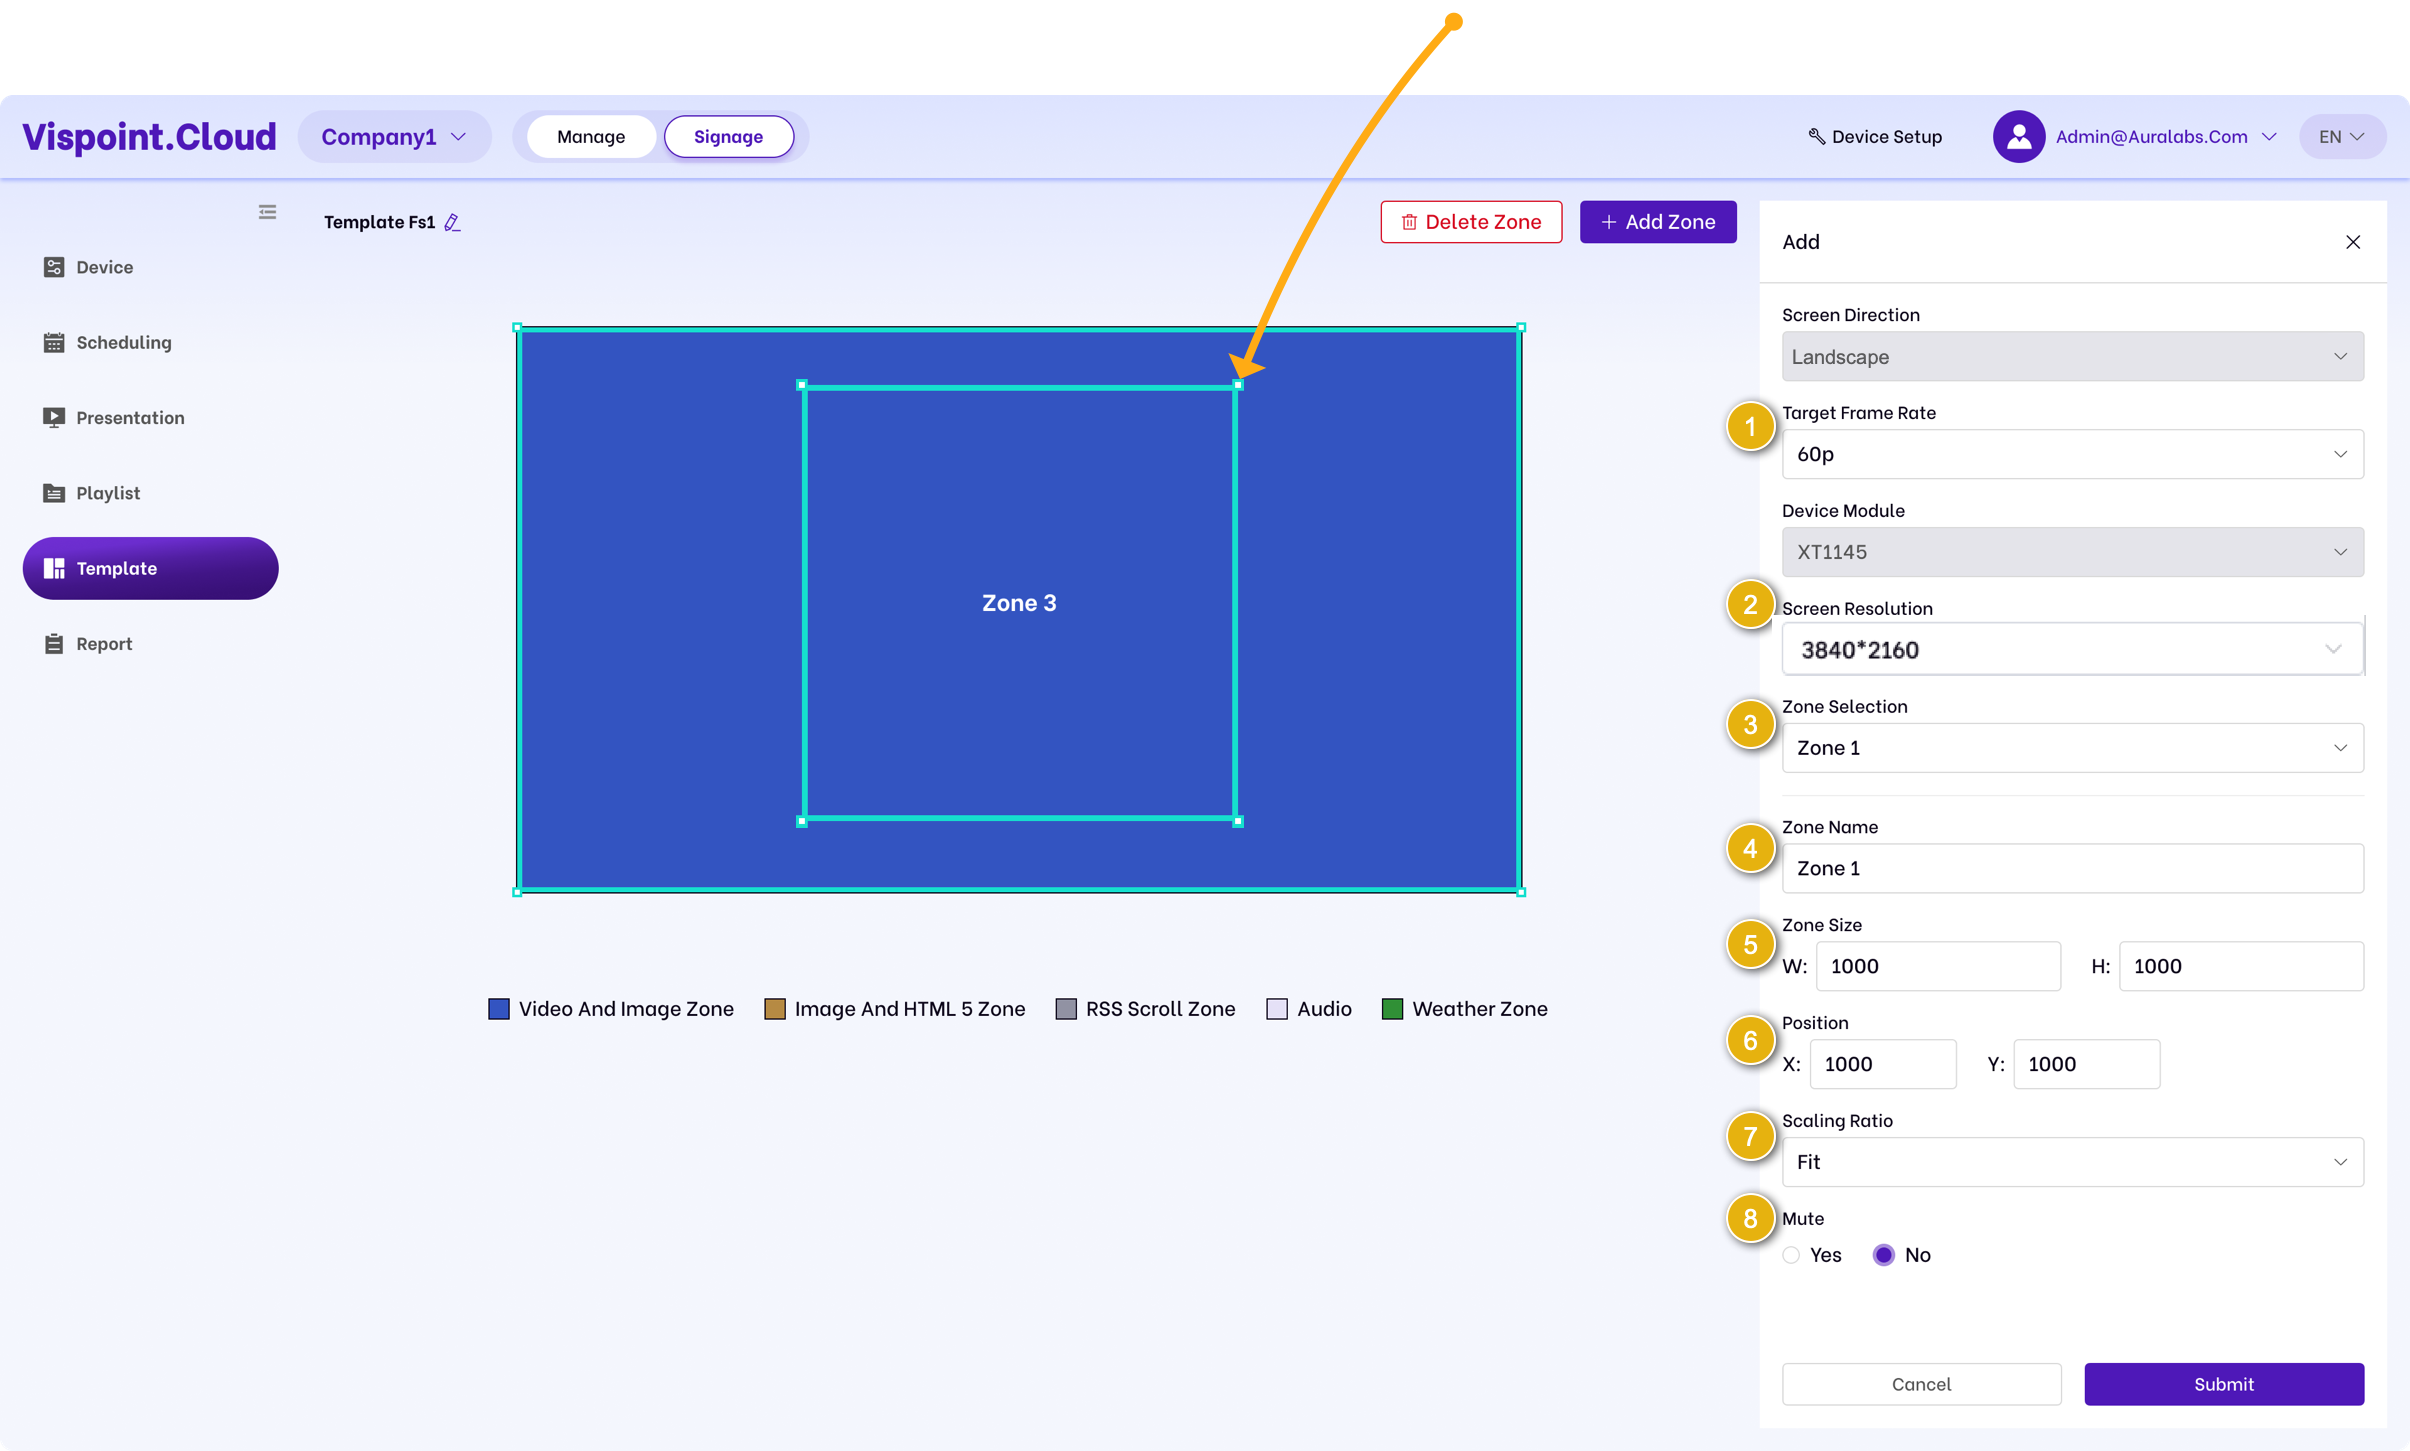Select the Yes option under Mute
This screenshot has height=1451, width=2410.
point(1791,1255)
